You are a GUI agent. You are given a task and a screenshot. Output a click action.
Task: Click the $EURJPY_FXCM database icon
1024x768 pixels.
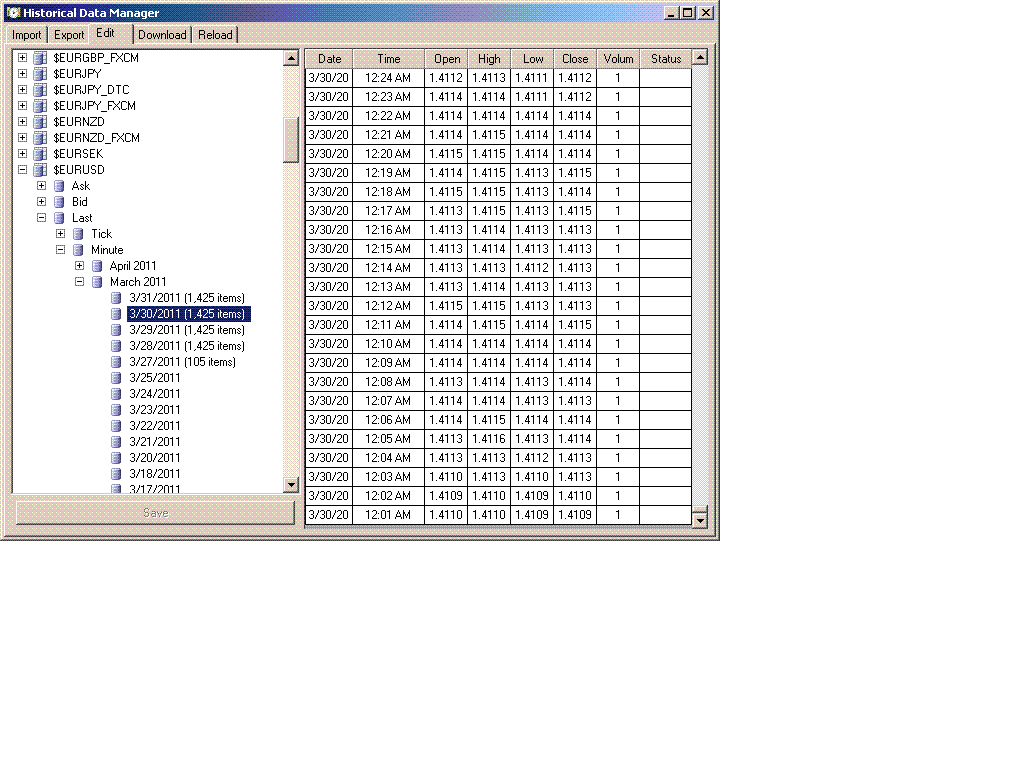[40, 106]
